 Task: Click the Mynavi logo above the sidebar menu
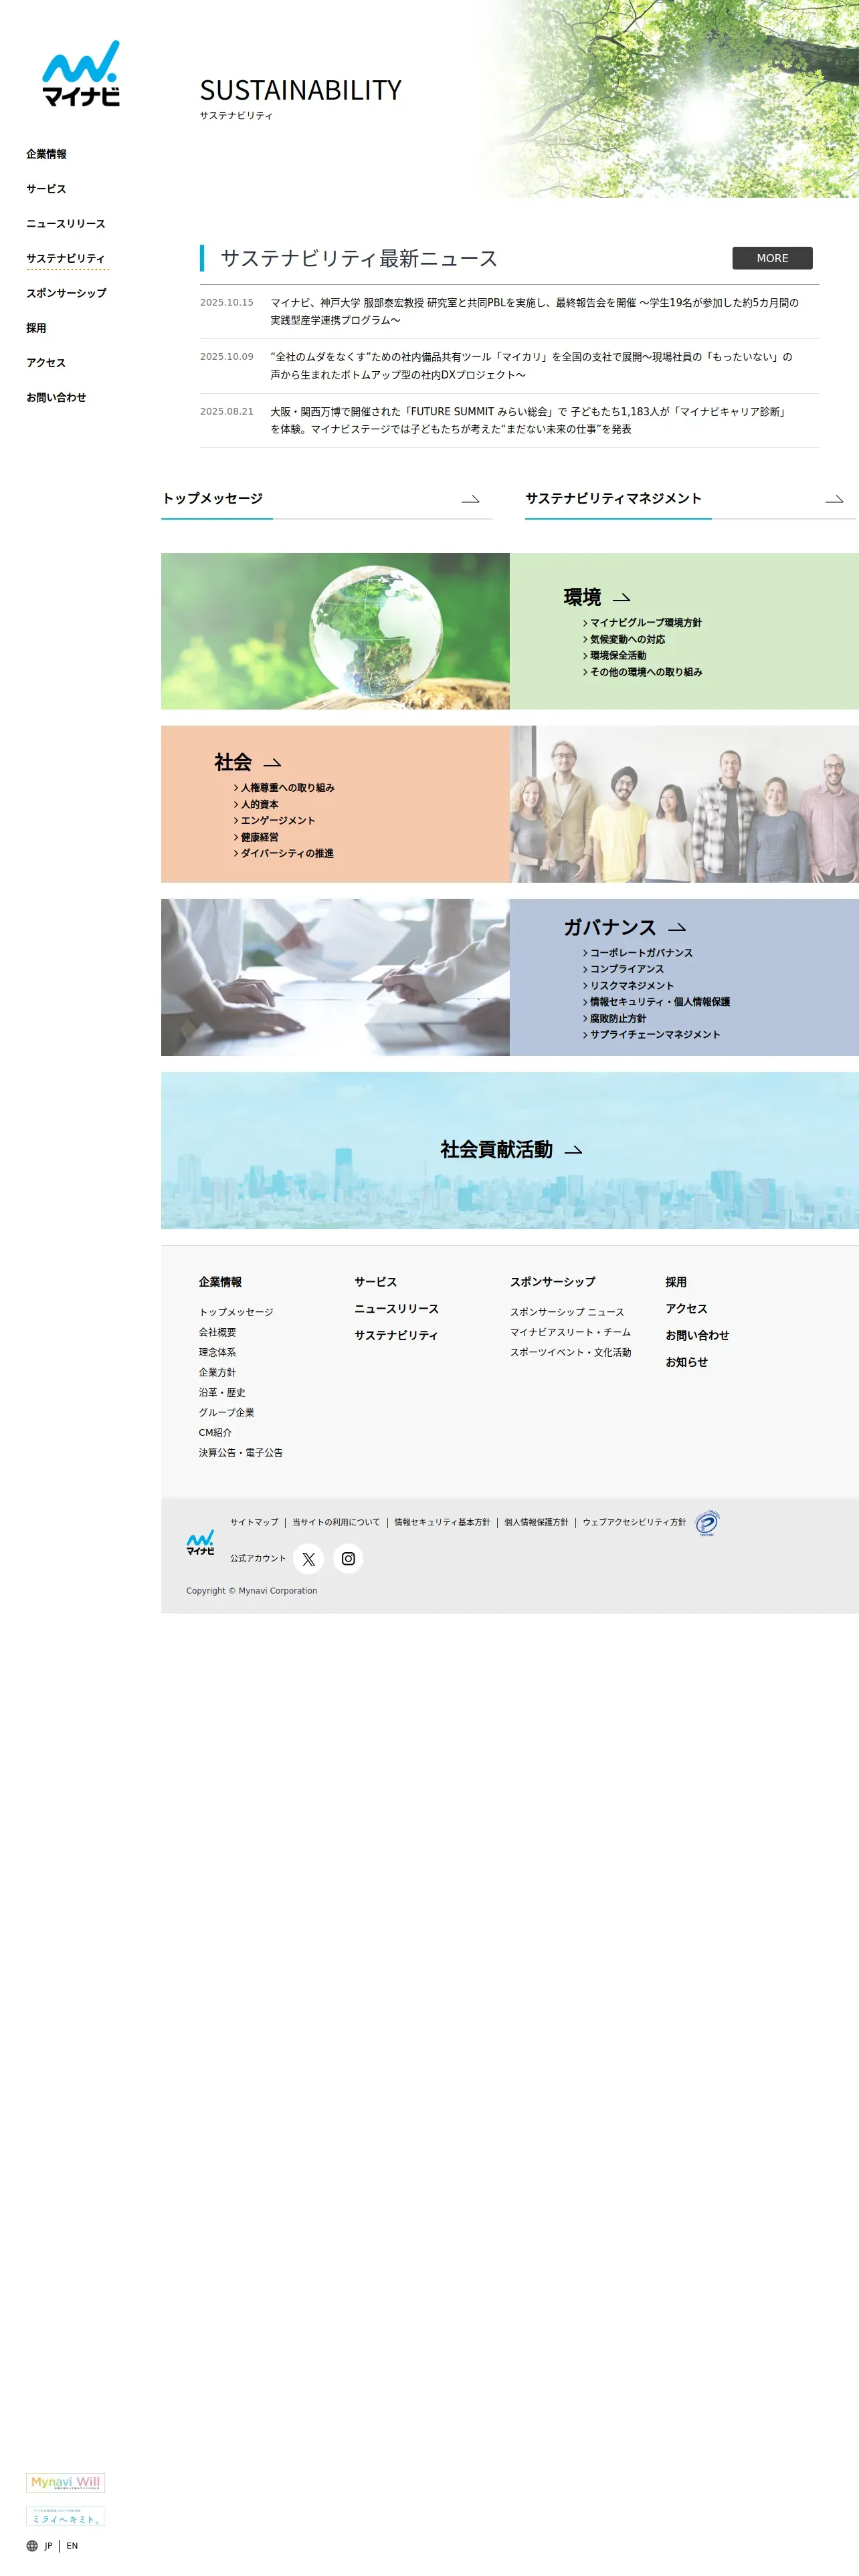click(81, 73)
